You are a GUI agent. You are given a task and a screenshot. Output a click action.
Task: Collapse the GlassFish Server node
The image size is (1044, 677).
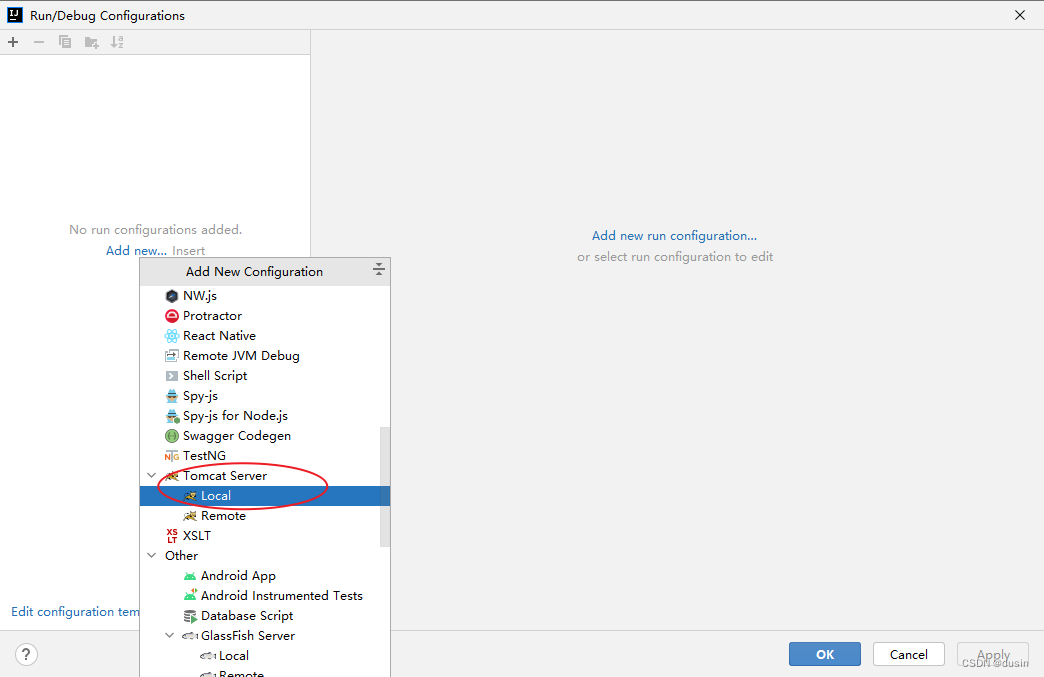(169, 635)
